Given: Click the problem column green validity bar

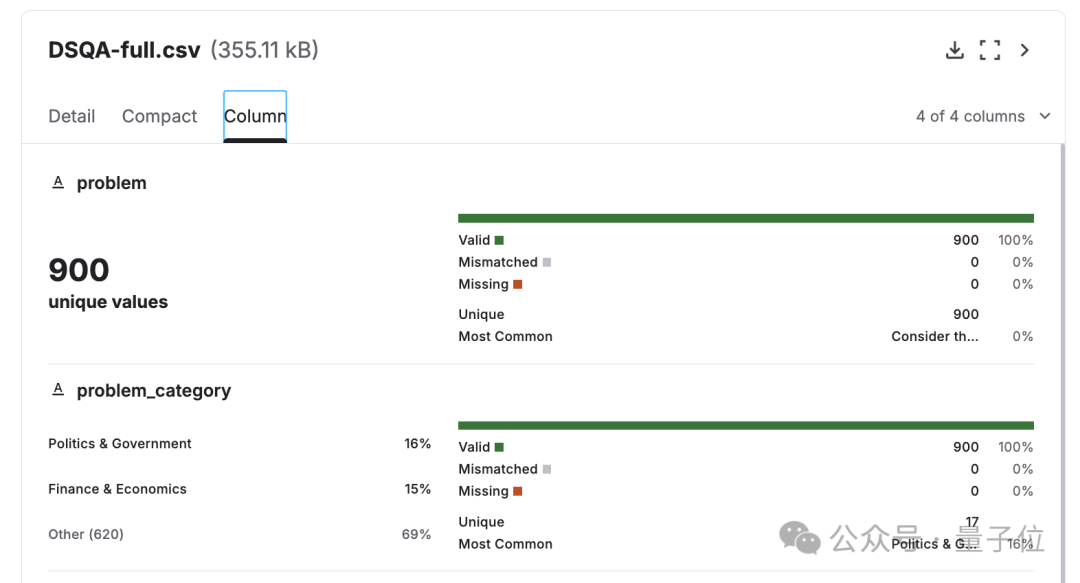Looking at the screenshot, I should [x=746, y=218].
